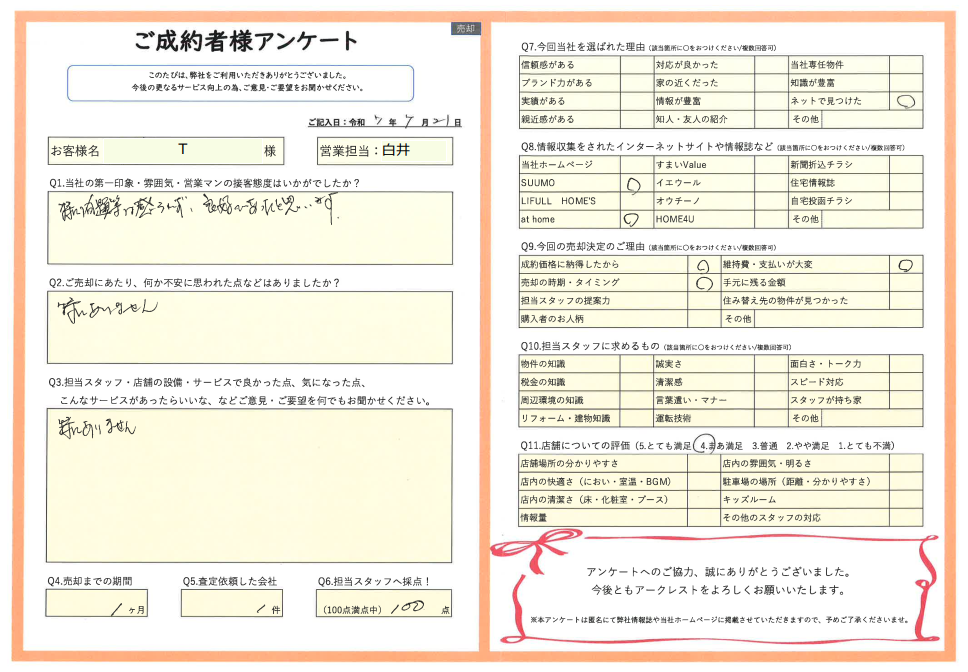
Task: Click the Q4 months period field
Action: pyautogui.click(x=98, y=603)
